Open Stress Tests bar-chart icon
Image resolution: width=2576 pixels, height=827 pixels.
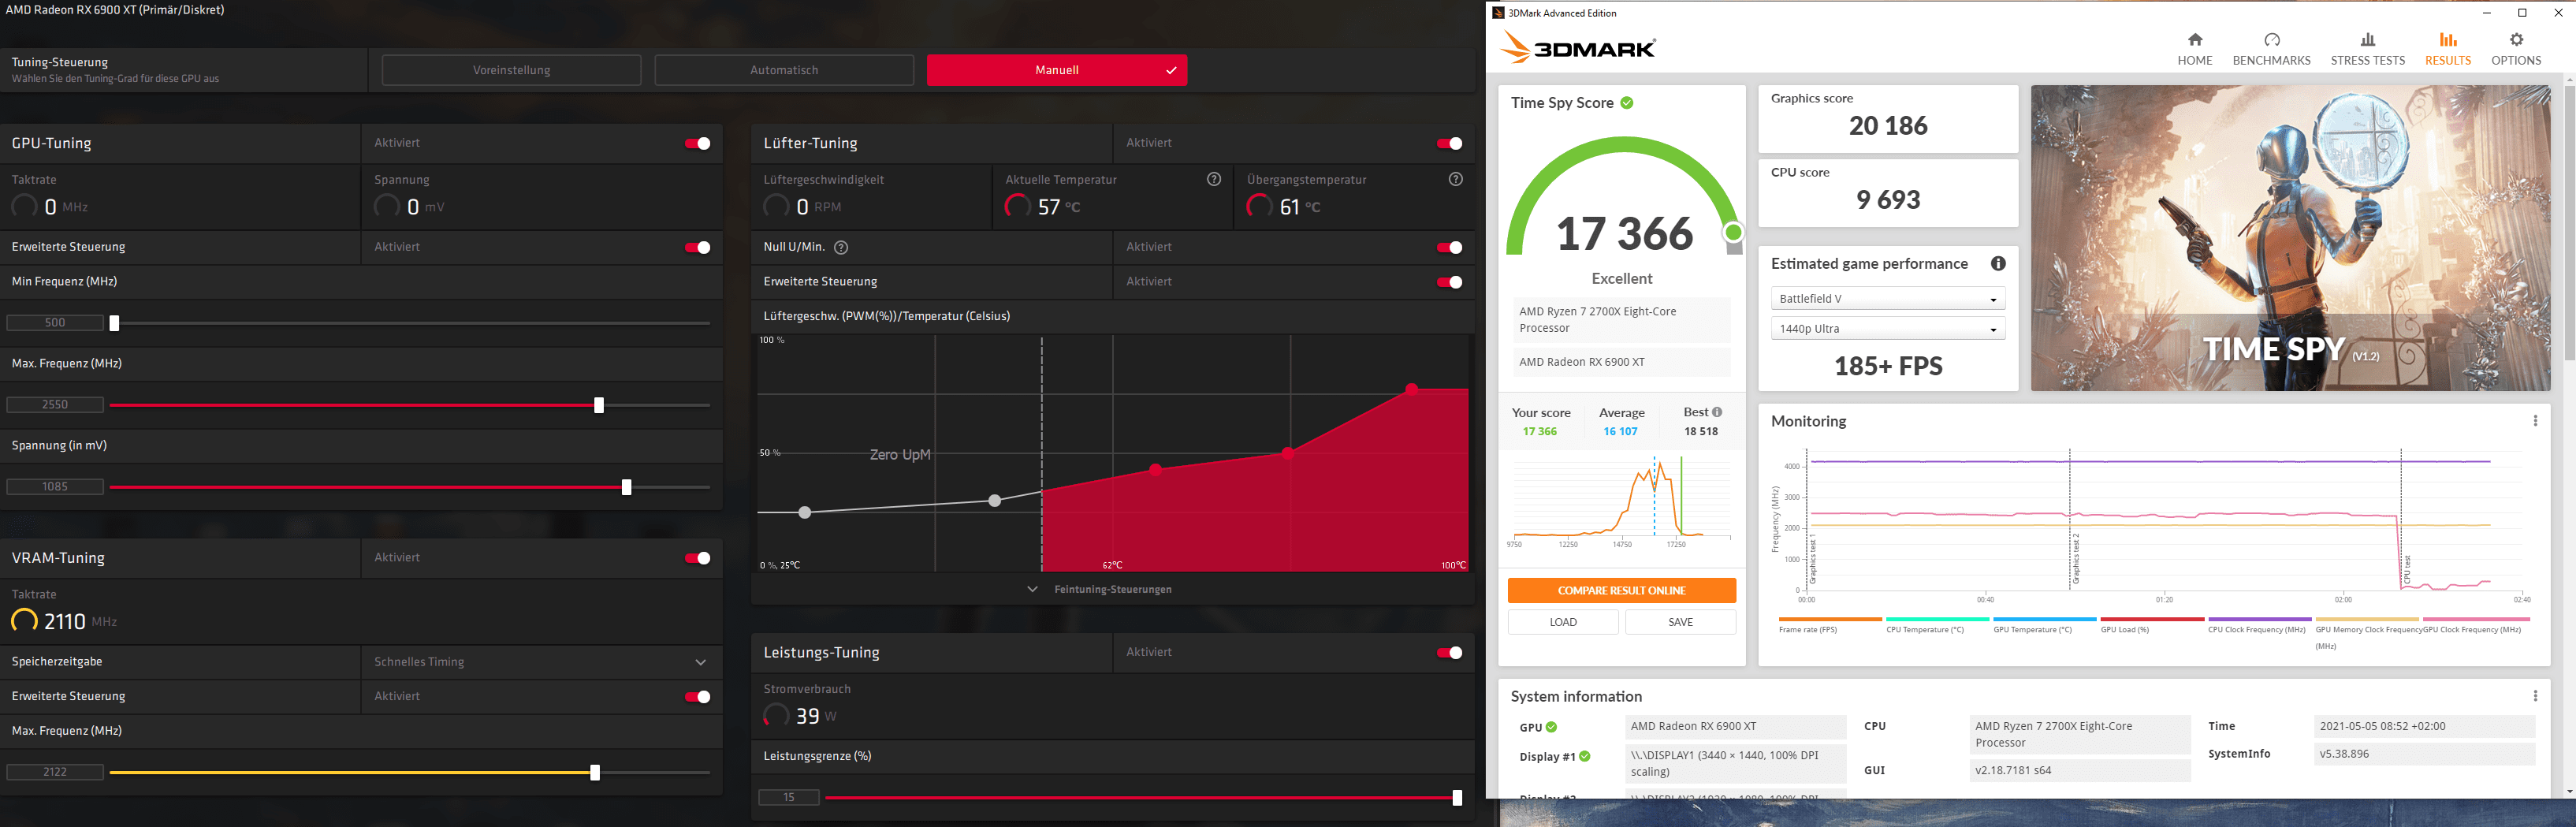click(x=2367, y=40)
